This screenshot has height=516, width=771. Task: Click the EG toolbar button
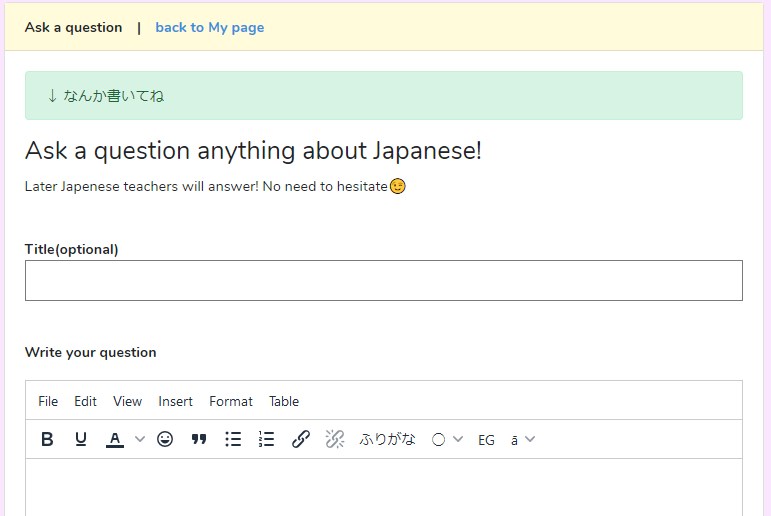click(486, 439)
